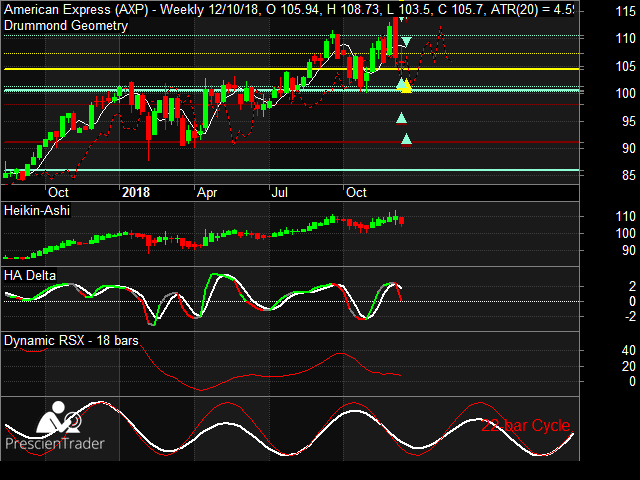
Task: Click the 100 label on Heikin-Ashi axis
Action: click(626, 233)
